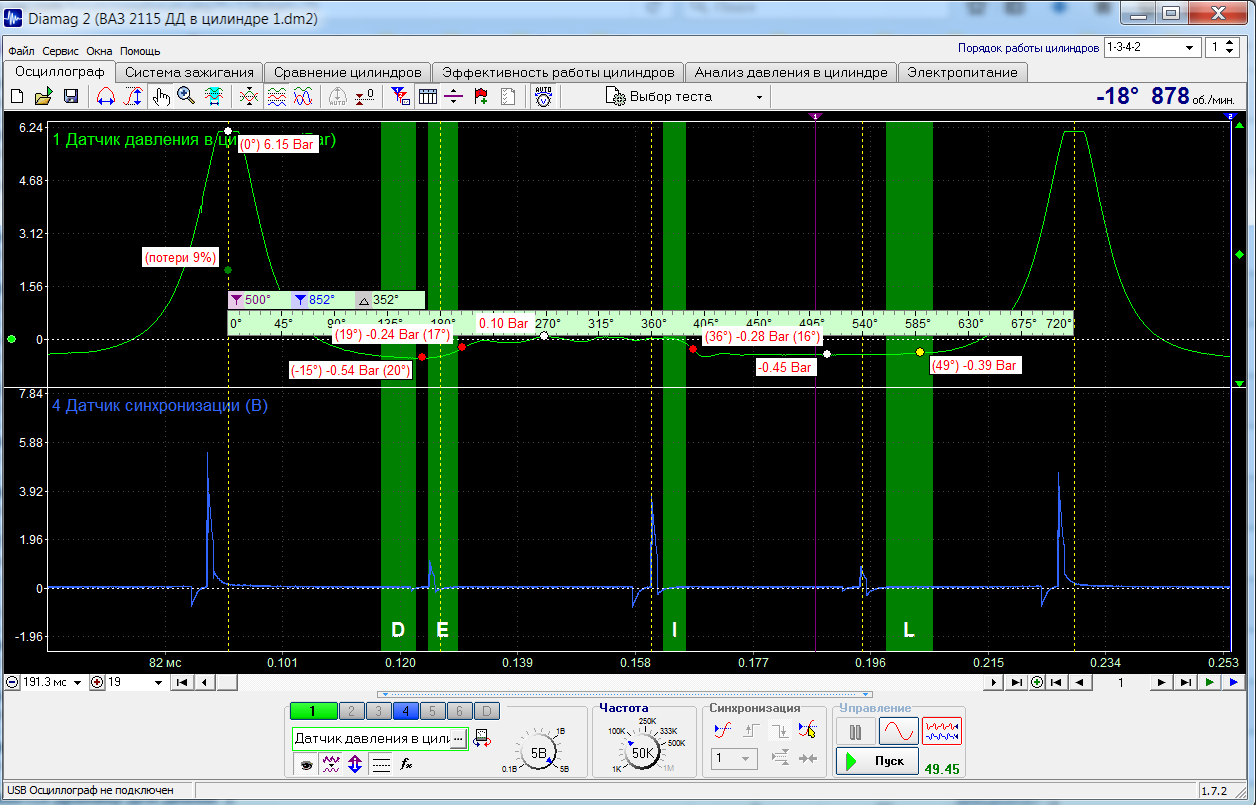The image size is (1256, 805).
Task: Click the zero level marker icon
Action: 366,96
